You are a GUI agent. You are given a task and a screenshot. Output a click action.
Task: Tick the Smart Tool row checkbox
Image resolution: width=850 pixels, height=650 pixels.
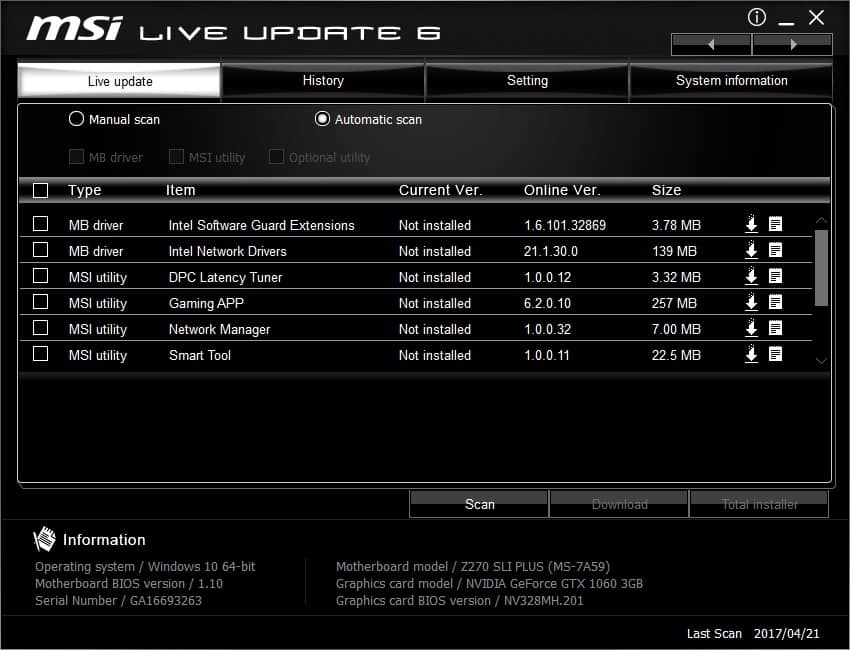click(41, 354)
